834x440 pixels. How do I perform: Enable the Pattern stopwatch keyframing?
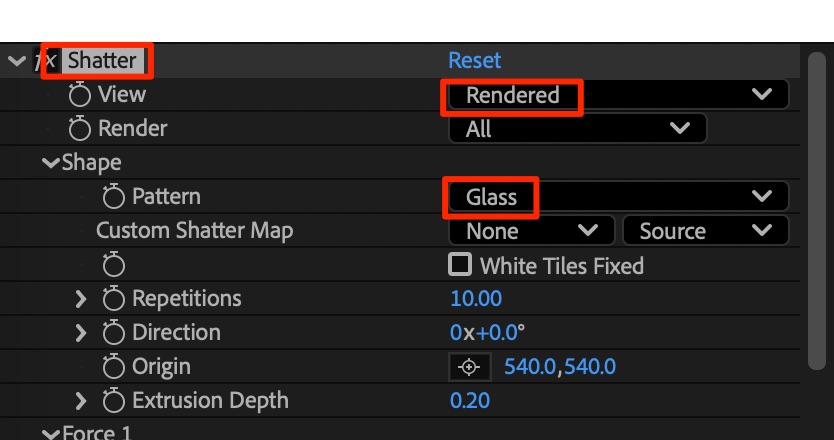pos(114,197)
